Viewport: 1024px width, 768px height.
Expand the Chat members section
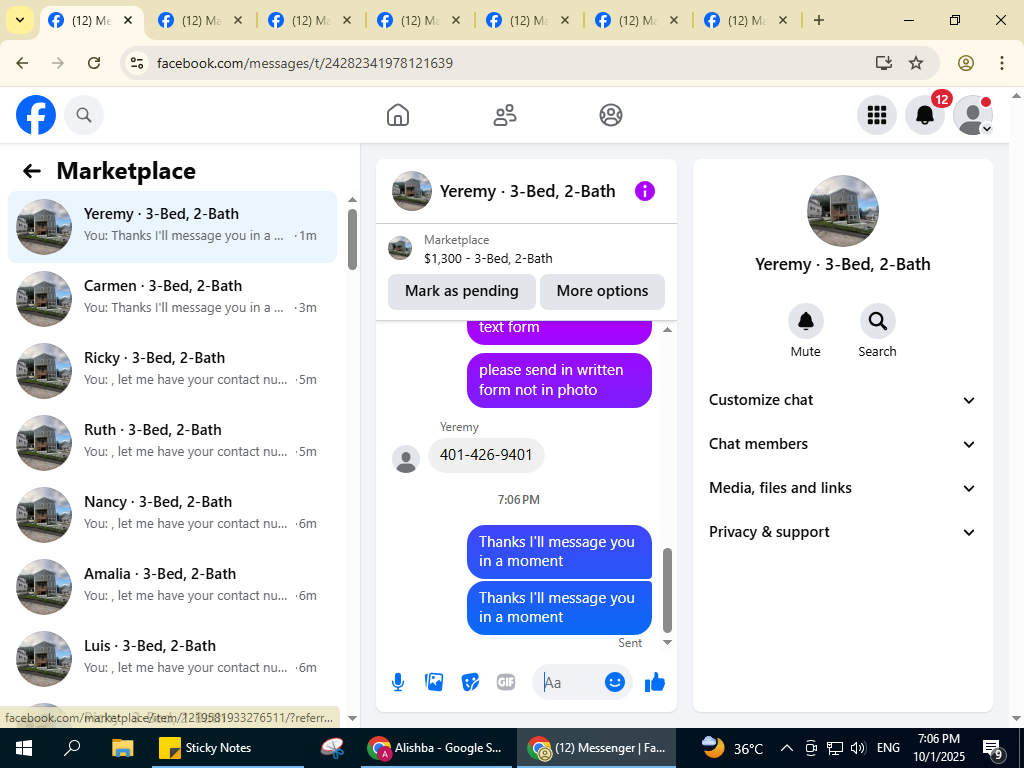click(x=842, y=444)
